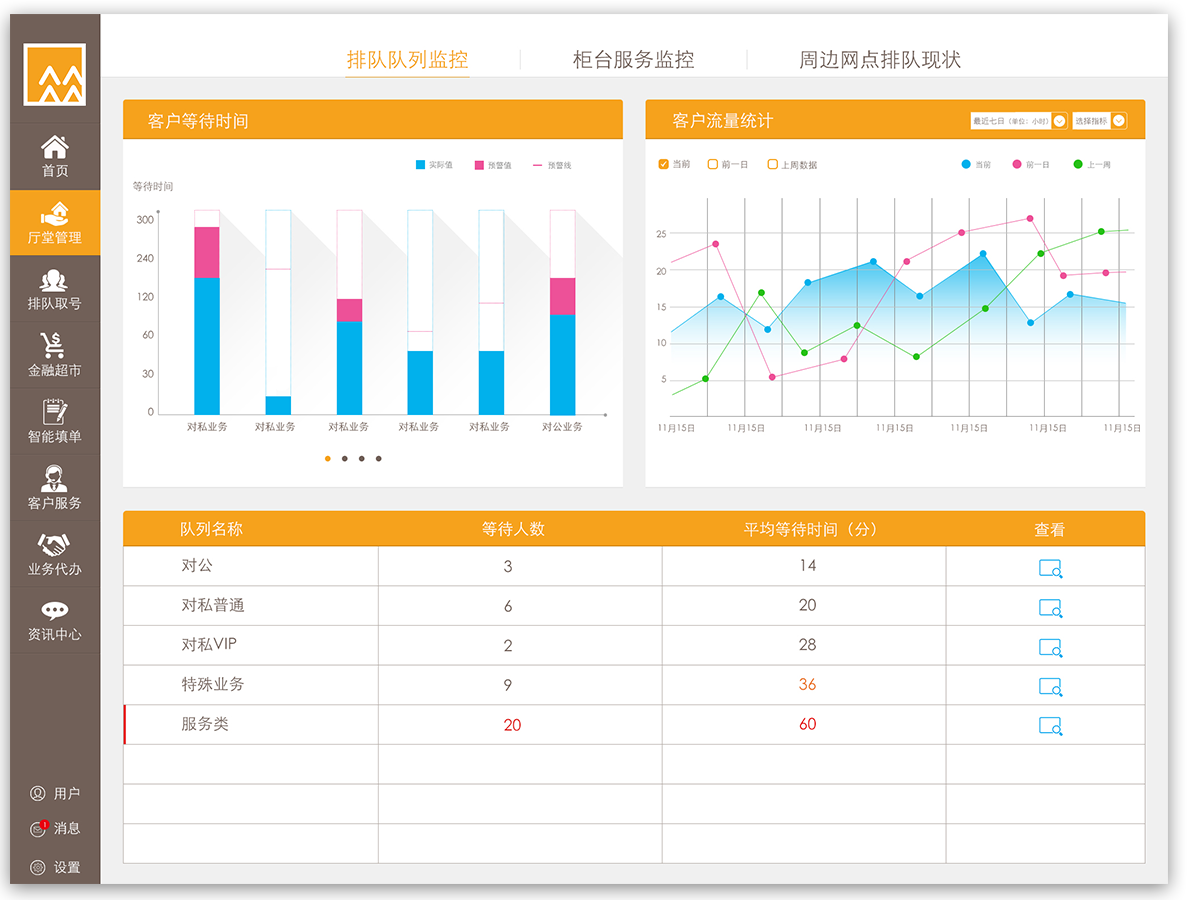Select the 业务代办 handshake icon
Screen dimensions: 1189x900
point(55,553)
